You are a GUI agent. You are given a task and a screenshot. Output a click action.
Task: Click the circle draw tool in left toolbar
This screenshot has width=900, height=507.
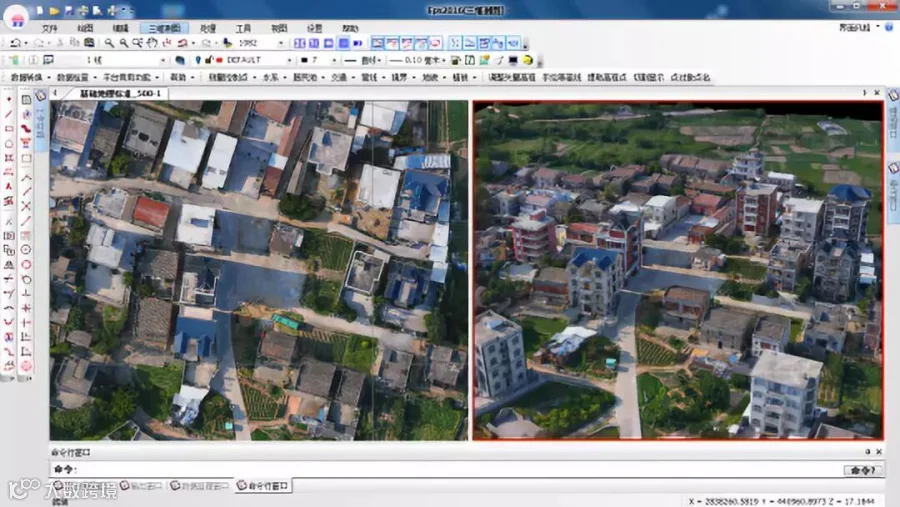click(x=9, y=143)
